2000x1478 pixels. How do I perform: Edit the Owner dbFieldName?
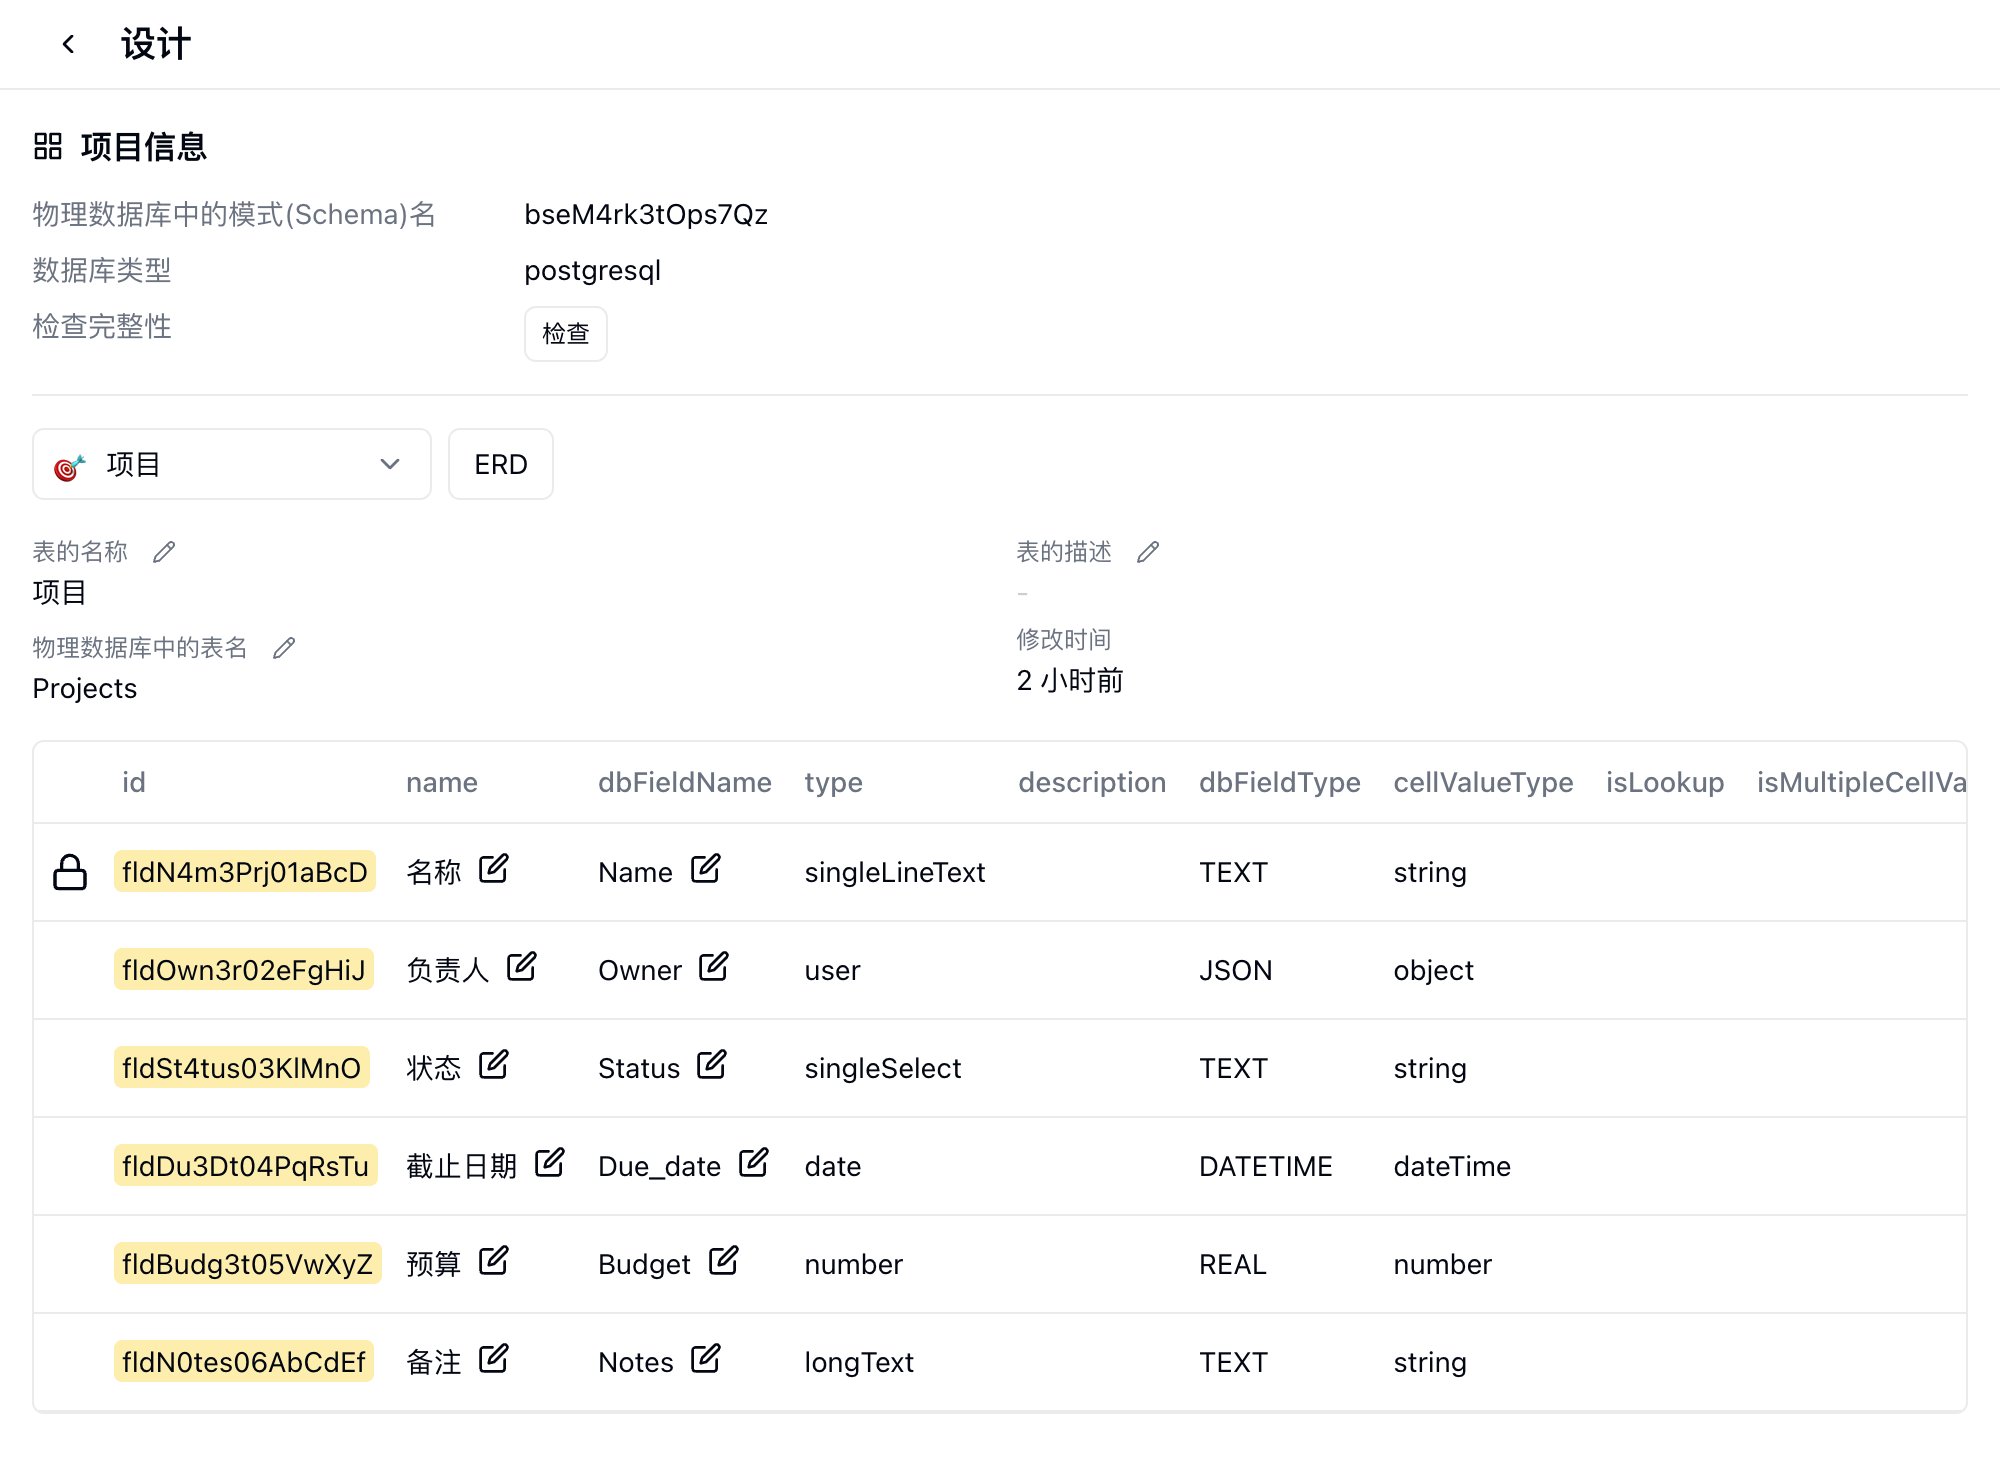click(x=713, y=967)
